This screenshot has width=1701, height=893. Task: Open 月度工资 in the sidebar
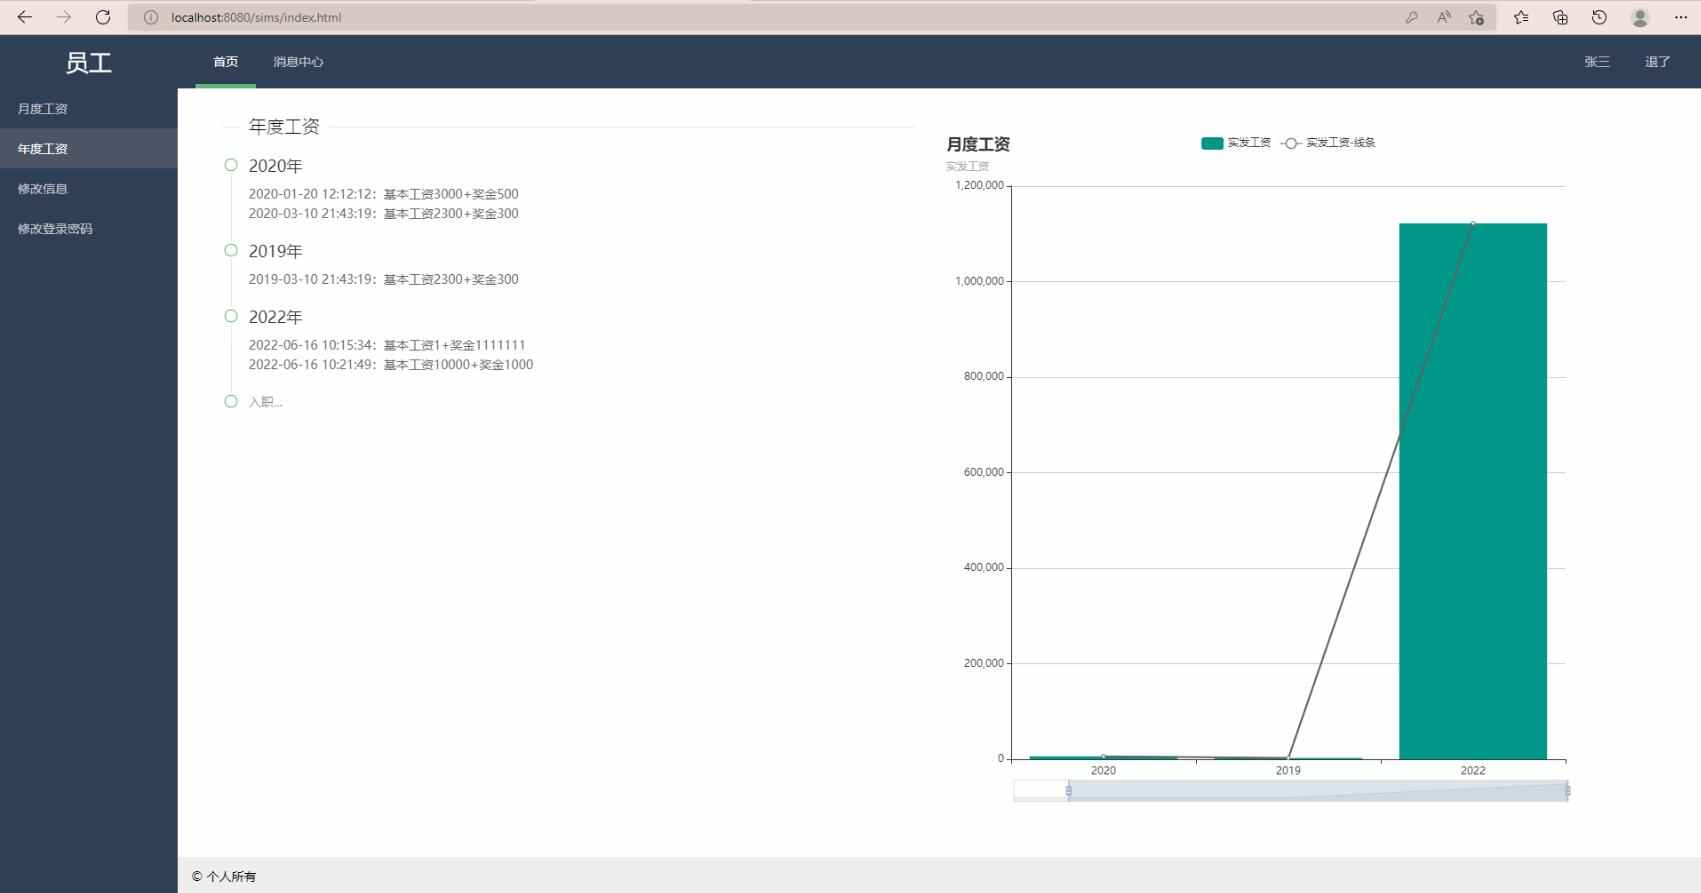point(89,109)
